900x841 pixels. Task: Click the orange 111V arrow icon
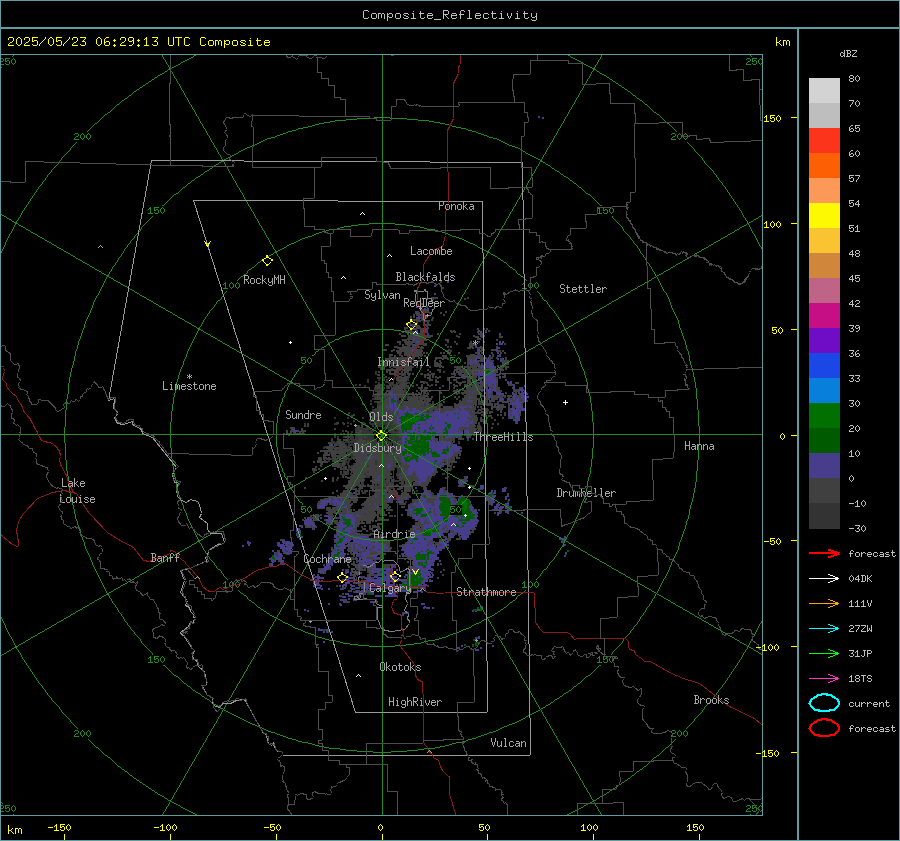(824, 603)
